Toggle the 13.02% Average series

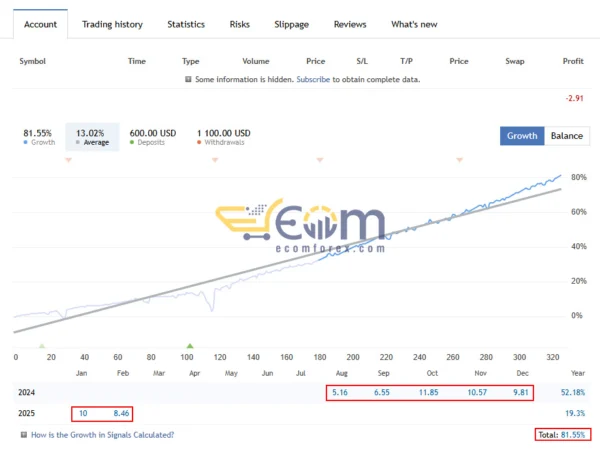pyautogui.click(x=92, y=137)
